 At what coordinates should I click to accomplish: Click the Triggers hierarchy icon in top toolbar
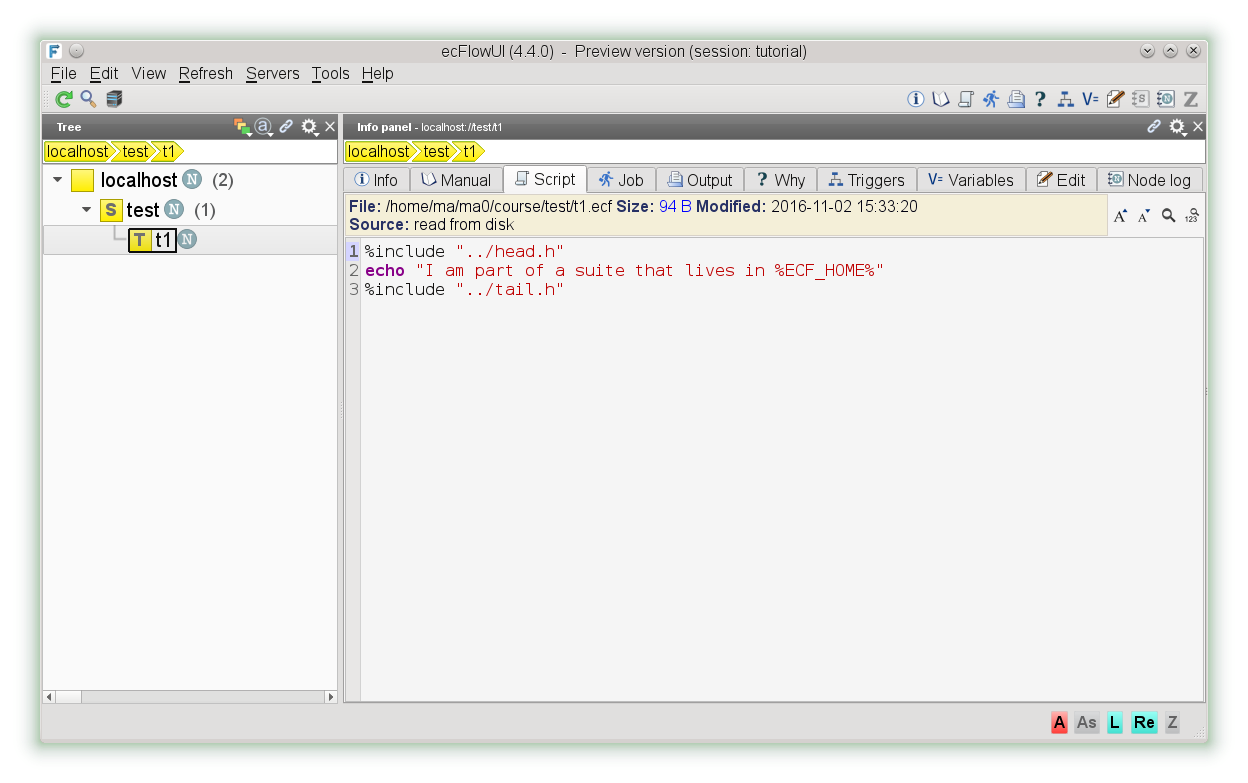pos(1065,99)
